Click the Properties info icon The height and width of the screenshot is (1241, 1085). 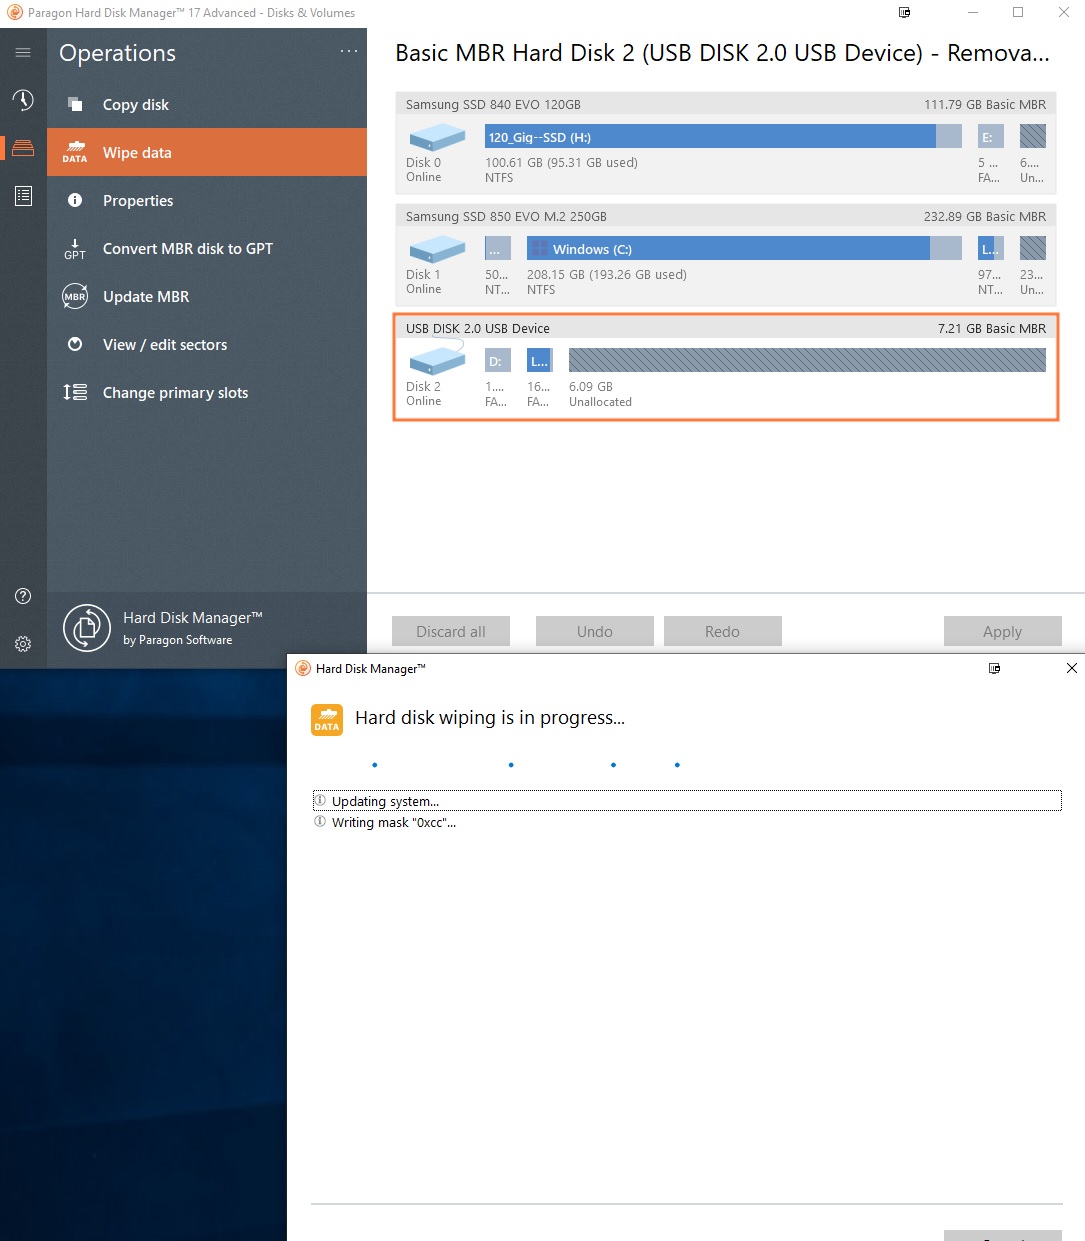pos(75,200)
